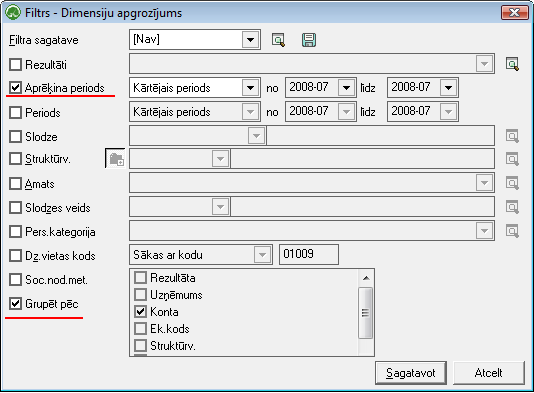The width and height of the screenshot is (534, 393).
Task: Open Aprēķina periods 'līdz' date dropdown
Action: 448,88
